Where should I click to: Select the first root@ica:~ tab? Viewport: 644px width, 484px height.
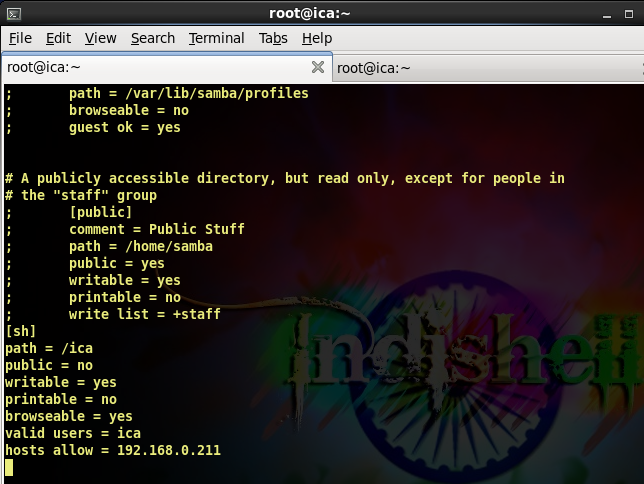[166, 67]
